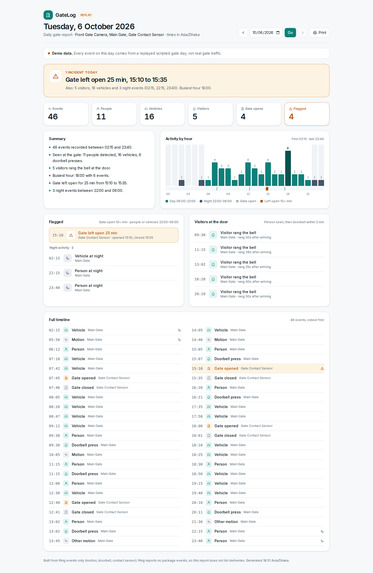The width and height of the screenshot is (373, 573).
Task: Click the Print button
Action: click(320, 33)
